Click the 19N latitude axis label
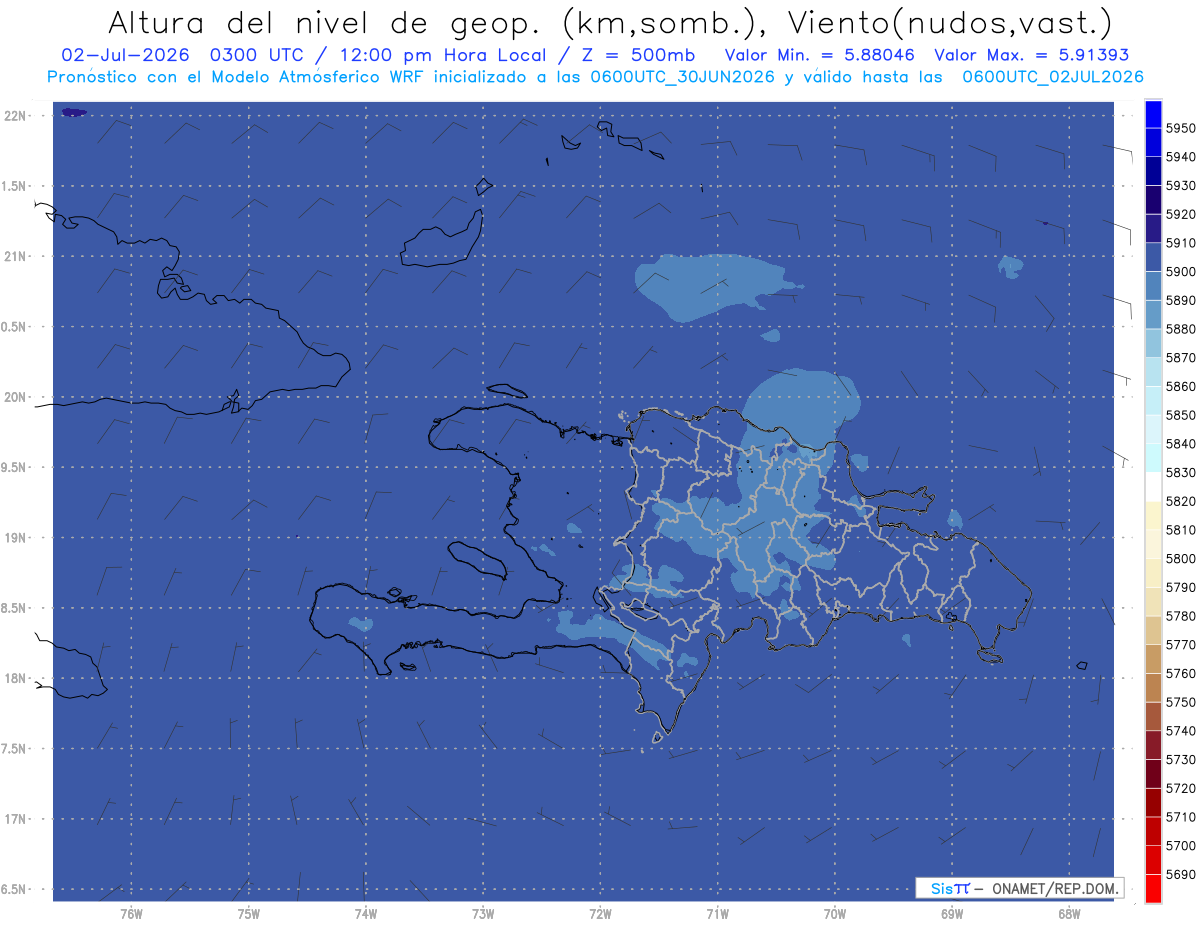Viewport: 1200px width, 927px height. click(16, 537)
